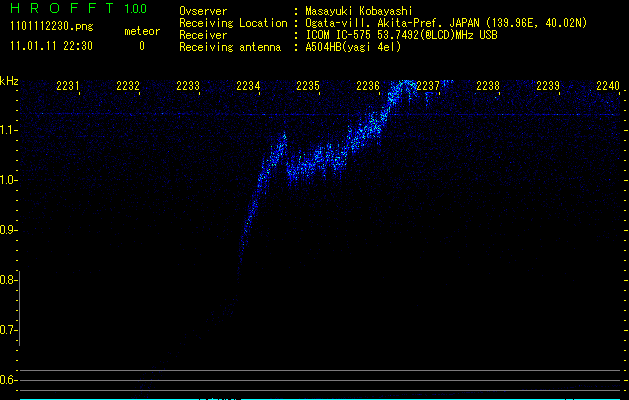This screenshot has width=629, height=400.
Task: Click the 1.1 kHz frequency label
Action: coord(8,130)
